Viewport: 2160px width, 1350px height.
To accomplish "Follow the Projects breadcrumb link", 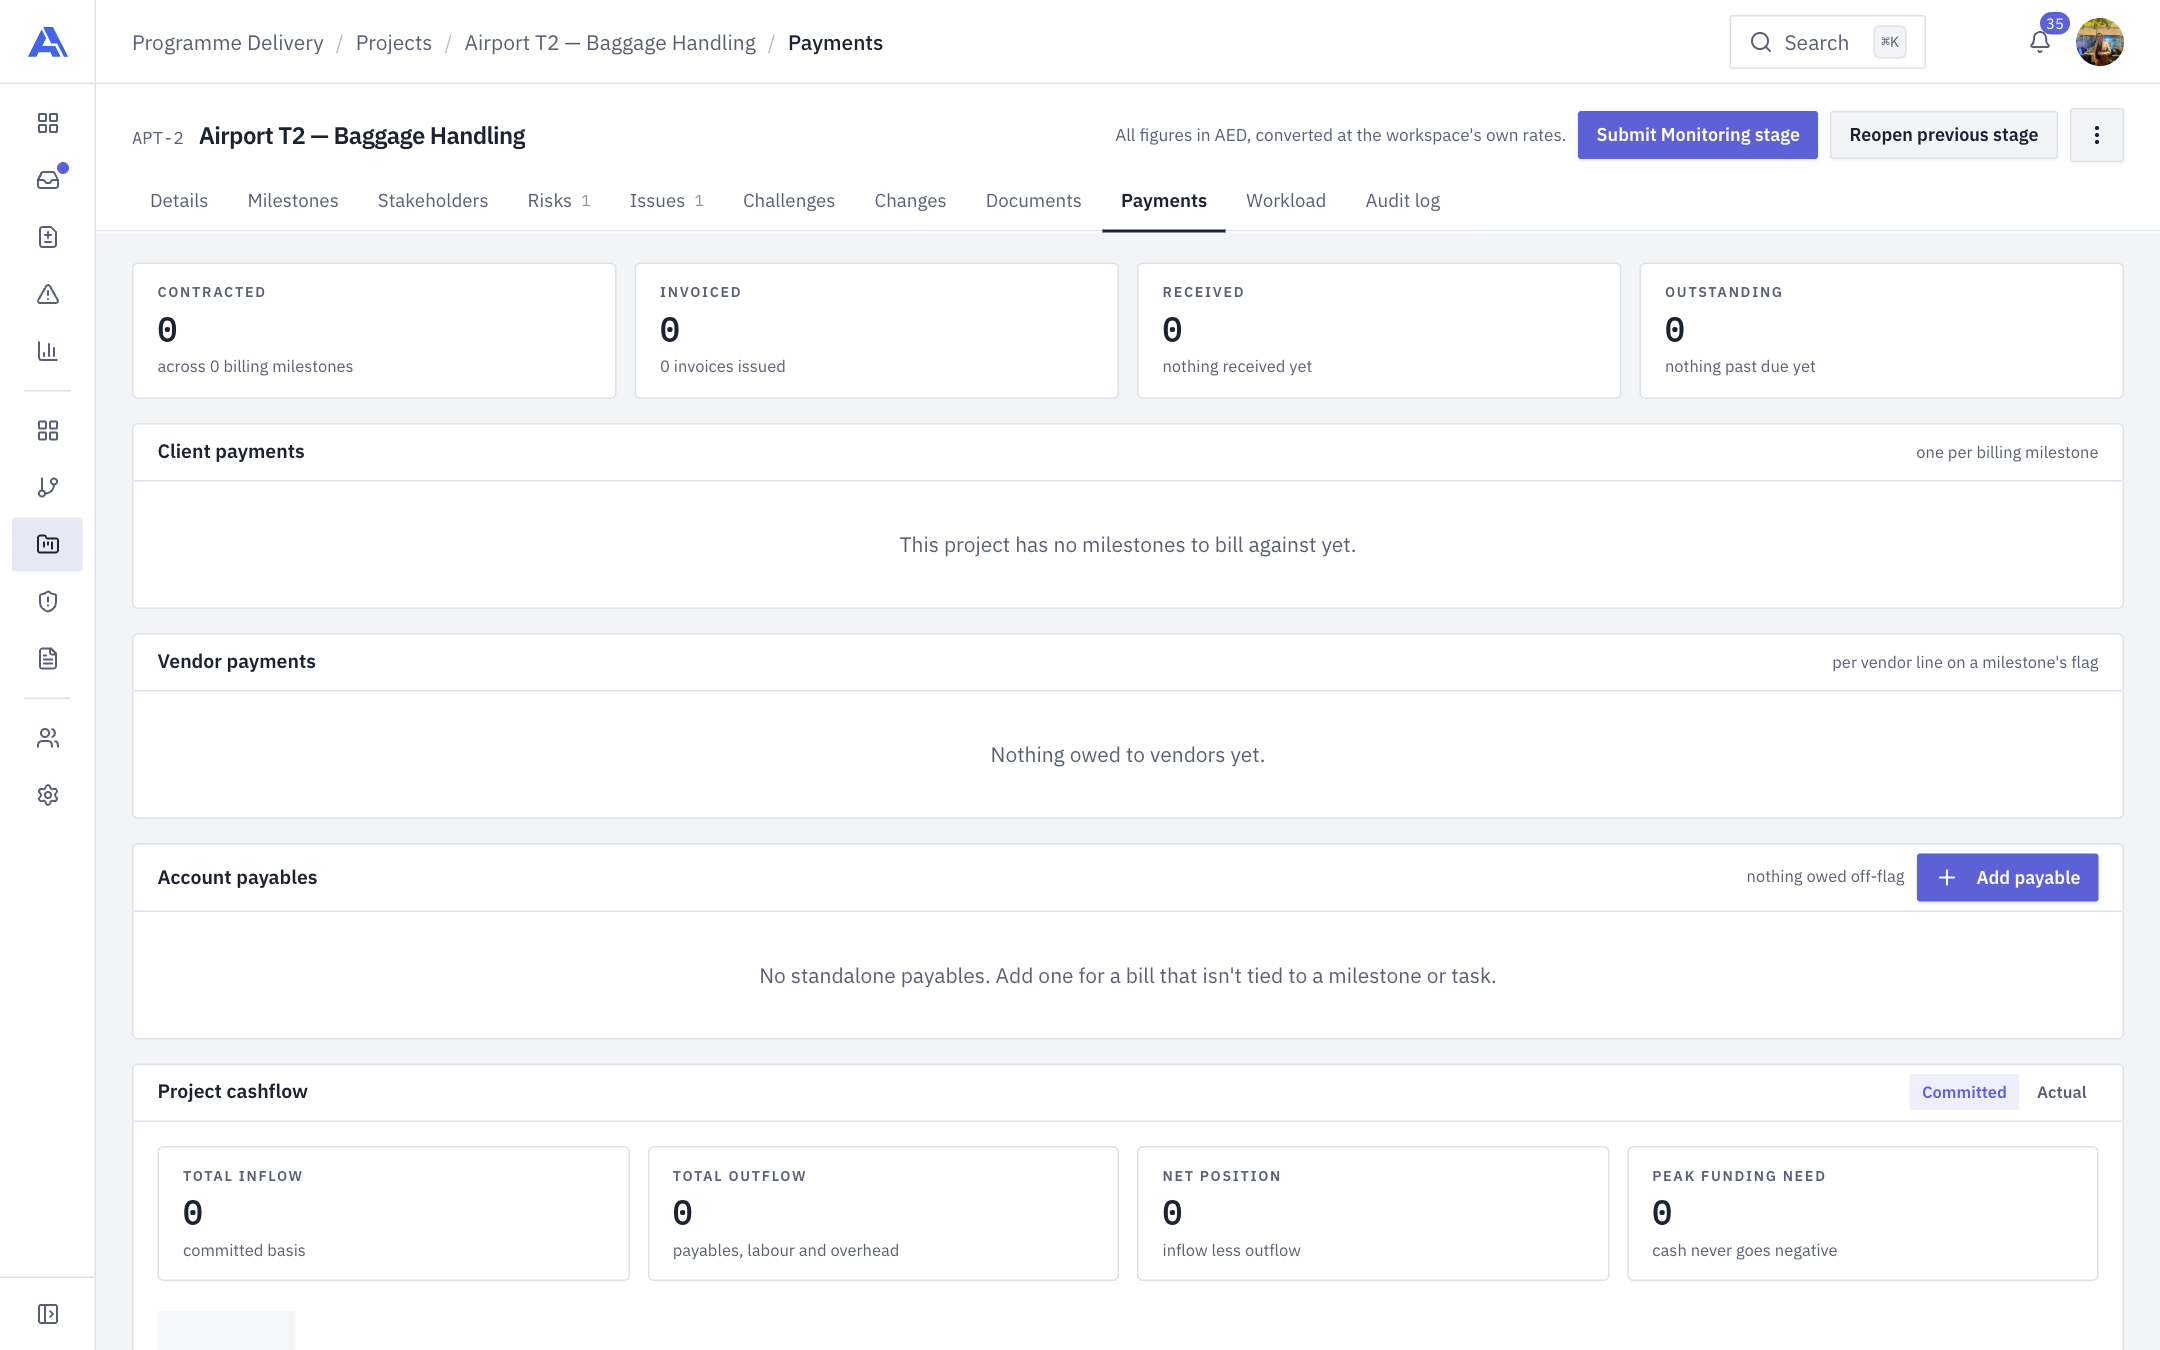I will click(394, 43).
